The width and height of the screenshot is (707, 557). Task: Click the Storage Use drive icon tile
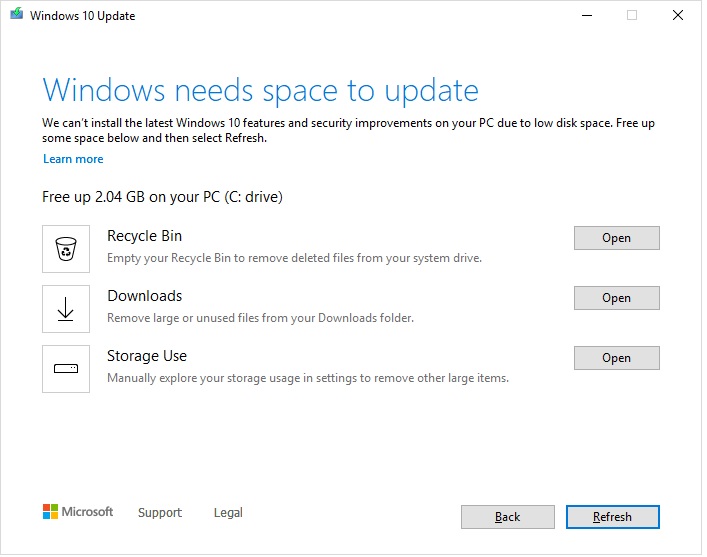coord(66,369)
